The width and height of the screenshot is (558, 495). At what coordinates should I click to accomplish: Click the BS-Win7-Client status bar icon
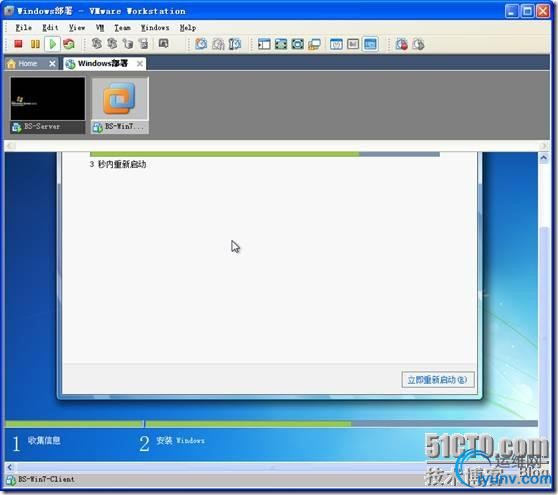click(x=11, y=480)
